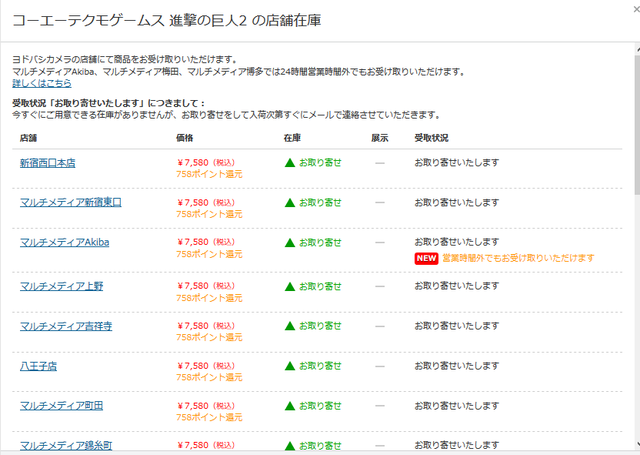The image size is (640, 455).
Task: Click 758ポイント還元 in マルチメディア上野 row
Action: [209, 298]
